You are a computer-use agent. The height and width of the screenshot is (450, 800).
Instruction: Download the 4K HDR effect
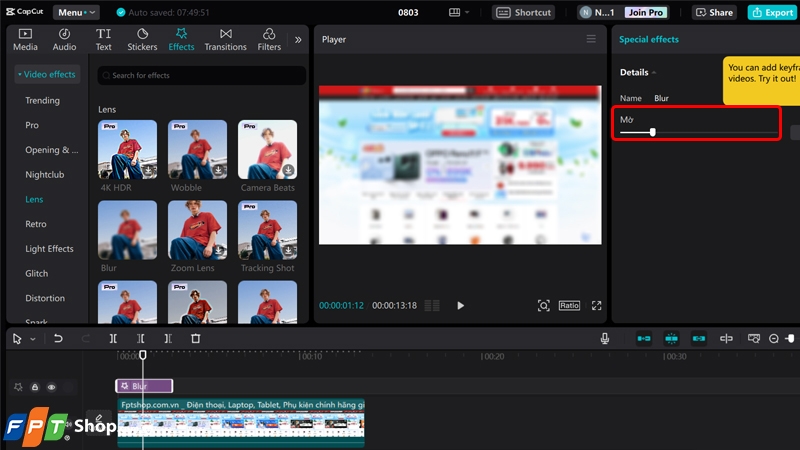click(x=148, y=170)
